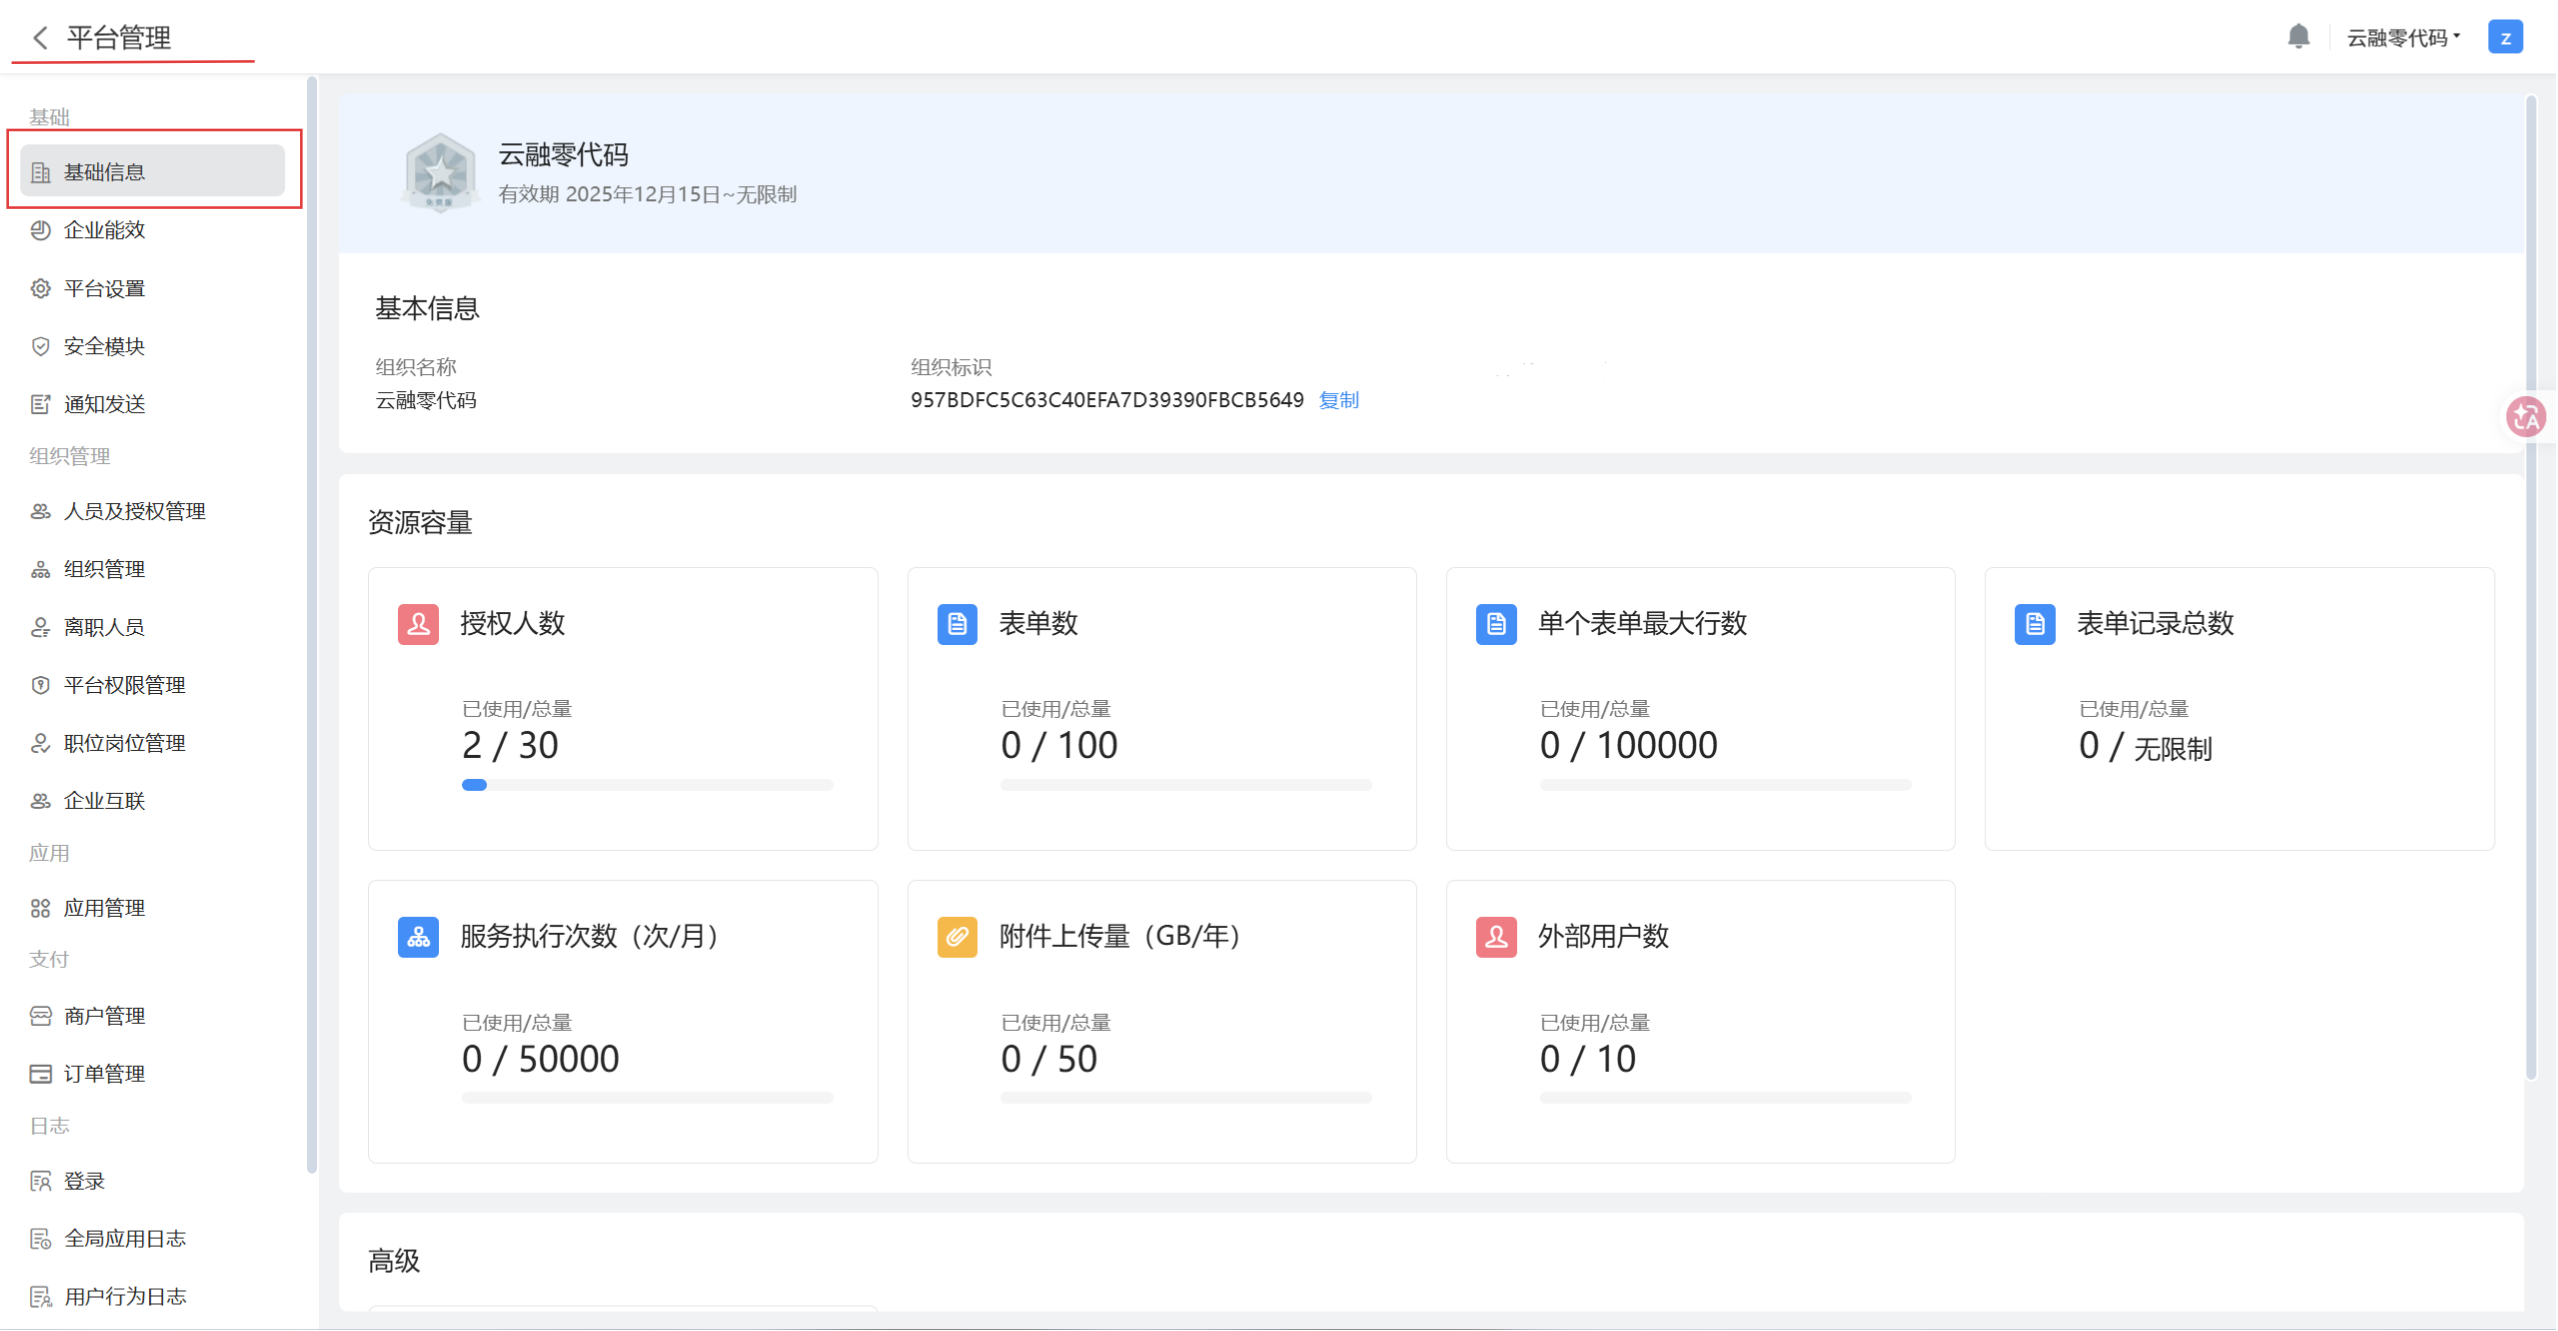2558x1331 pixels.
Task: Open 订单管理 under 支付 section
Action: [x=103, y=1073]
